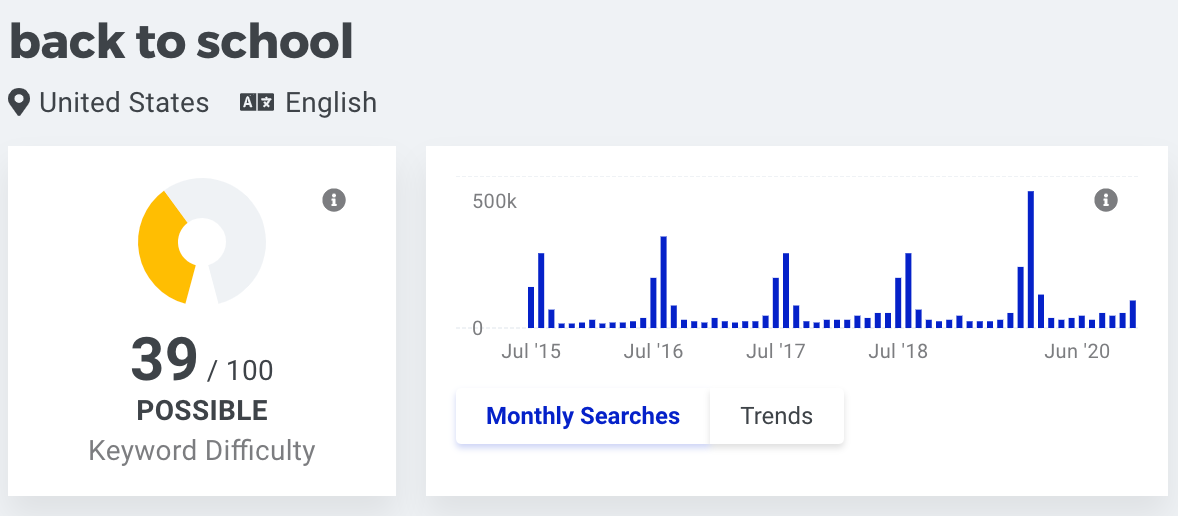The image size is (1178, 516).
Task: Click the language translate icon
Action: coord(257,102)
